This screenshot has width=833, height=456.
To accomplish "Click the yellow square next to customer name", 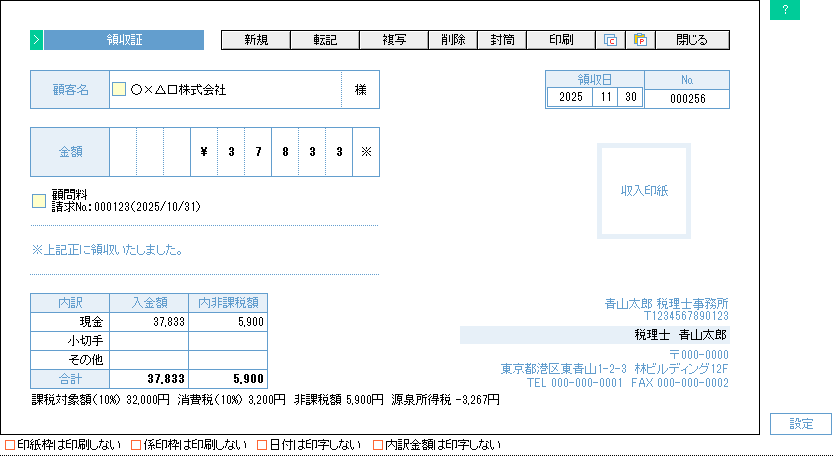I will coord(119,90).
